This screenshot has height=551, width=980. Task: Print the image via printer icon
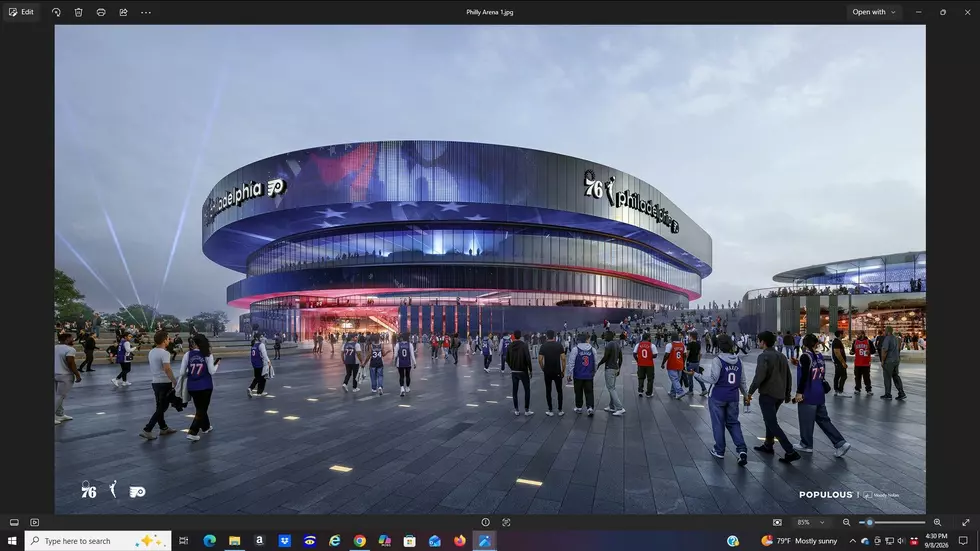pyautogui.click(x=101, y=12)
